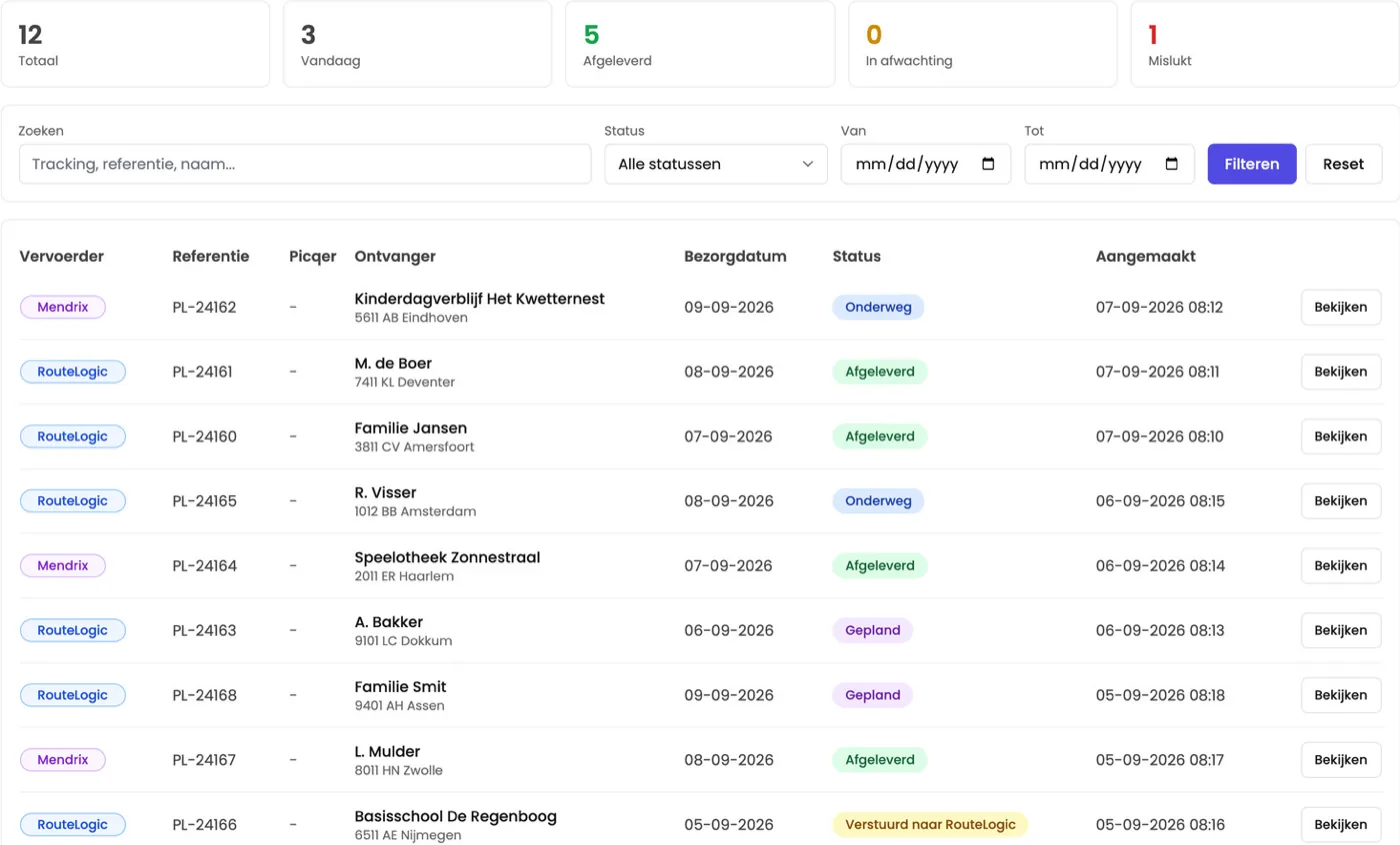Click the Mendrix badge for PL-24162
Viewport: 1400px width, 845px height.
(x=63, y=307)
